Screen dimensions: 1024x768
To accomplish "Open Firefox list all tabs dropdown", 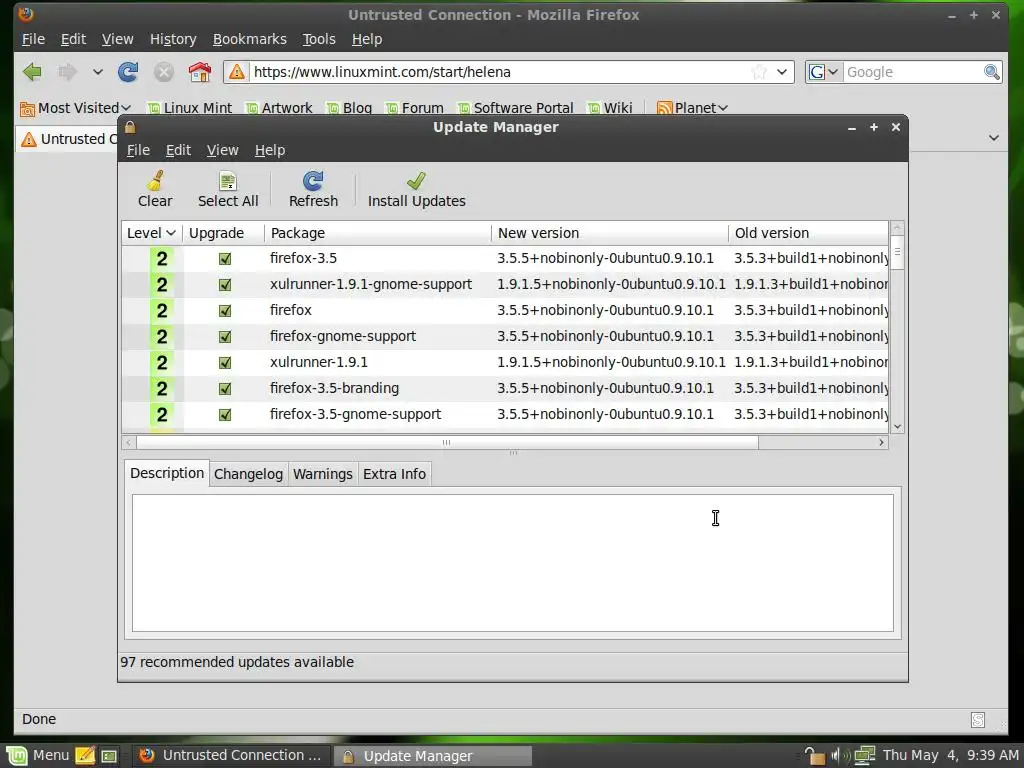I will click(994, 138).
